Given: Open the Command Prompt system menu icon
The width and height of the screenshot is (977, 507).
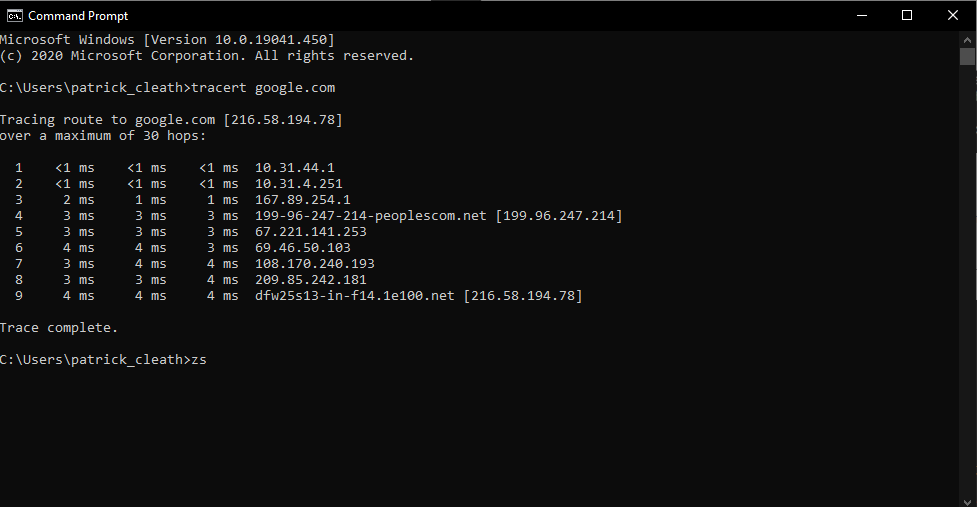Looking at the screenshot, I should point(14,15).
